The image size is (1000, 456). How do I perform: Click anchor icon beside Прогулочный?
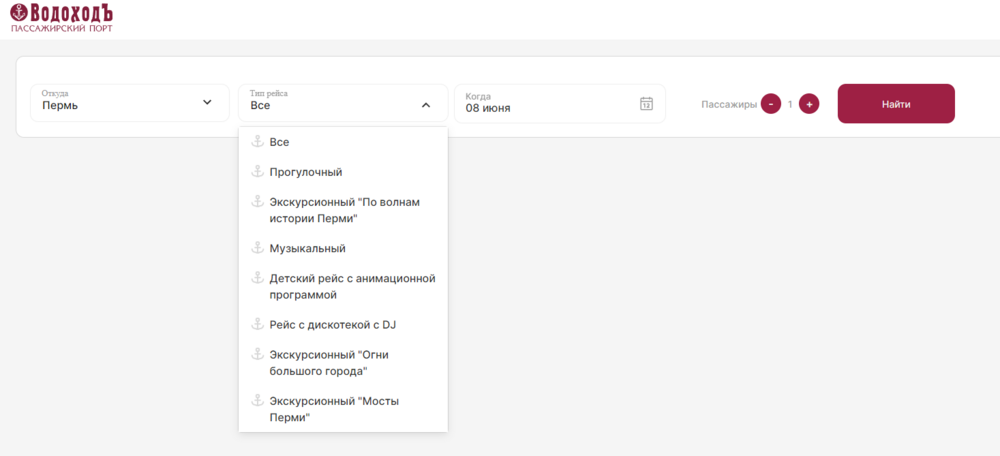tap(257, 171)
